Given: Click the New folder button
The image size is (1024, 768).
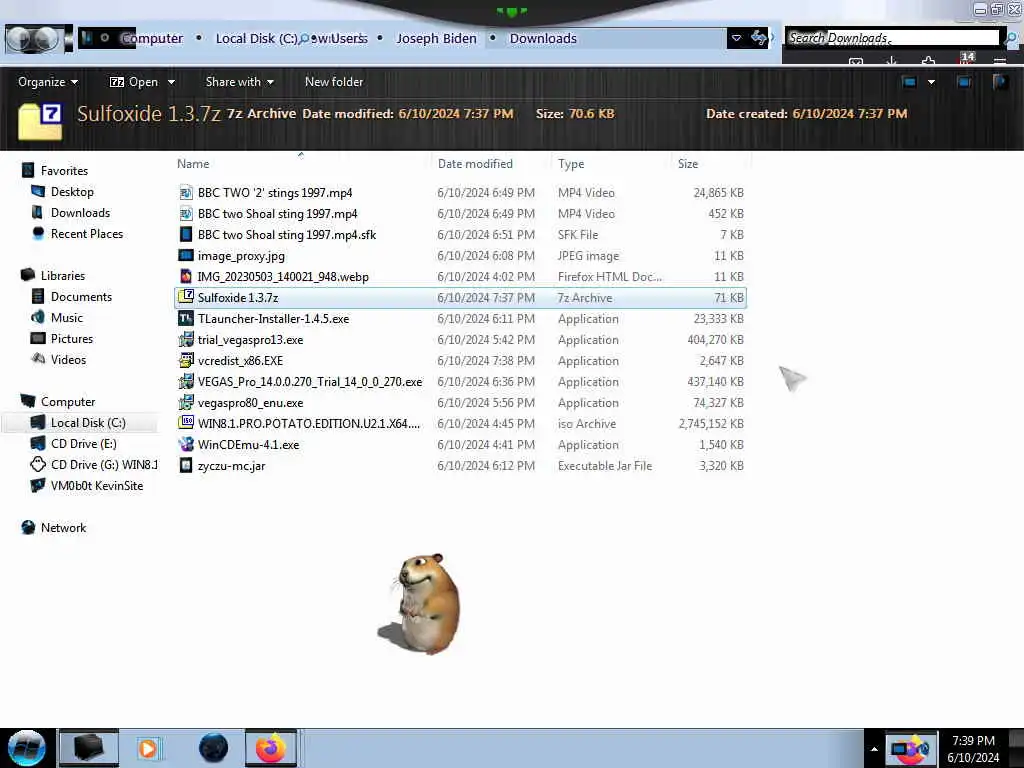Looking at the screenshot, I should coord(334,82).
